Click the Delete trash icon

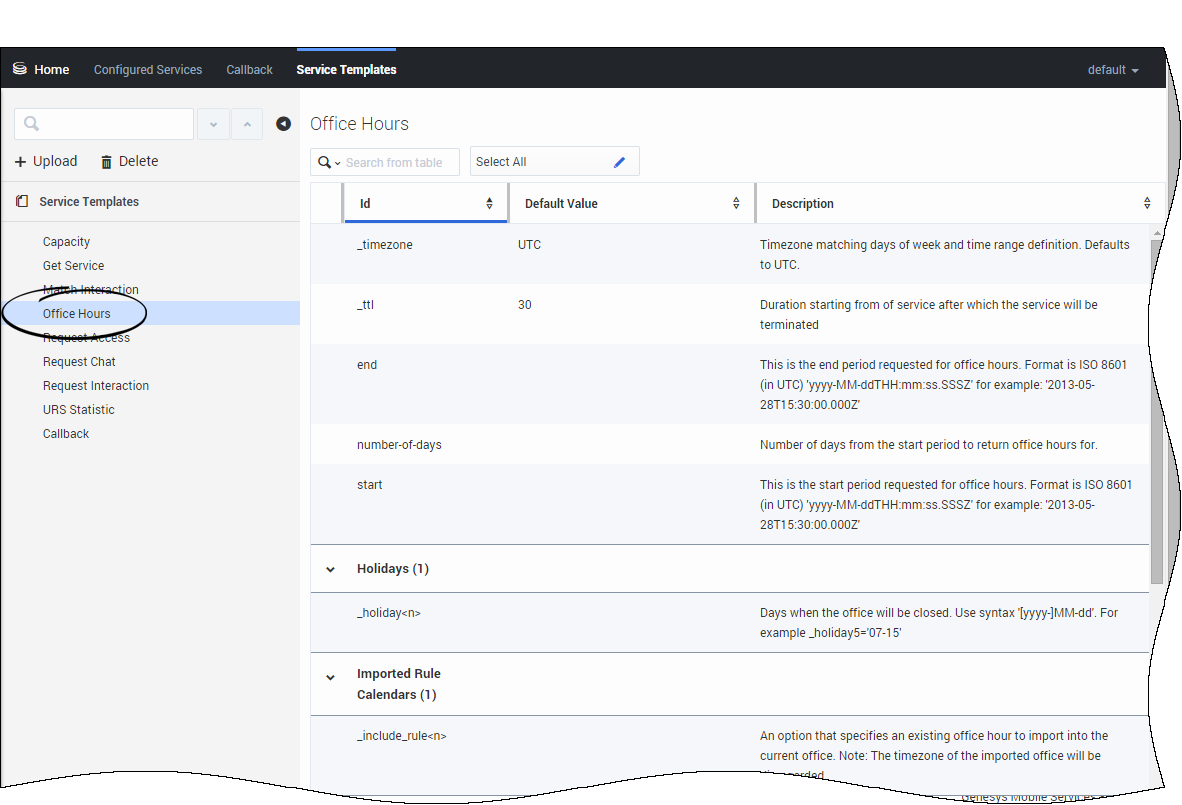click(107, 162)
